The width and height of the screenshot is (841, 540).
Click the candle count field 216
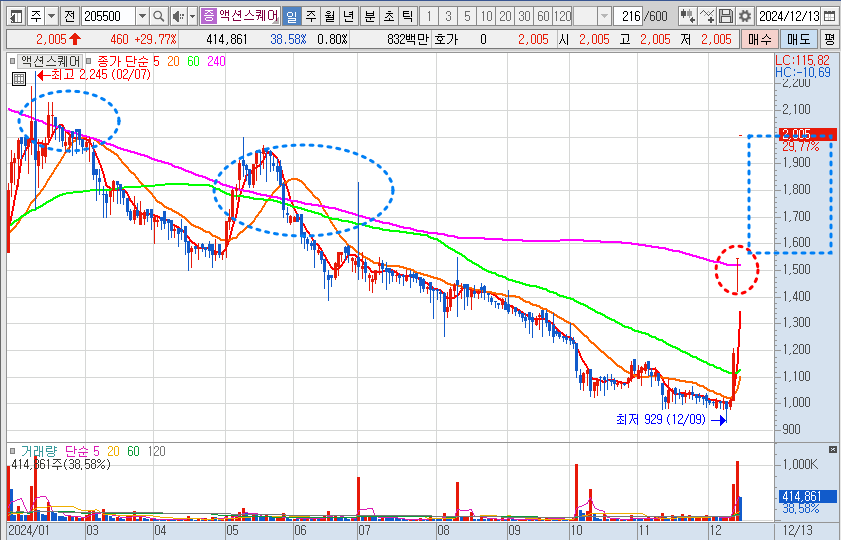629,16
